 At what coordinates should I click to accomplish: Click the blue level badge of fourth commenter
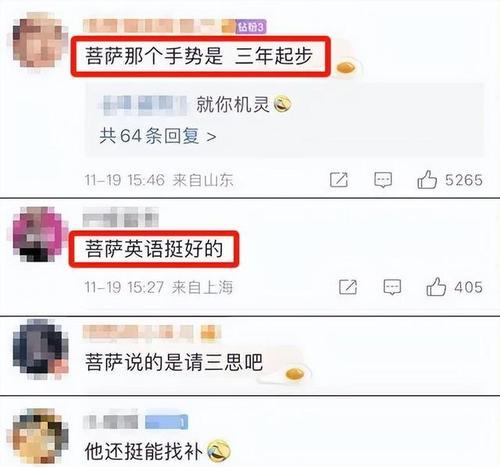point(167,422)
